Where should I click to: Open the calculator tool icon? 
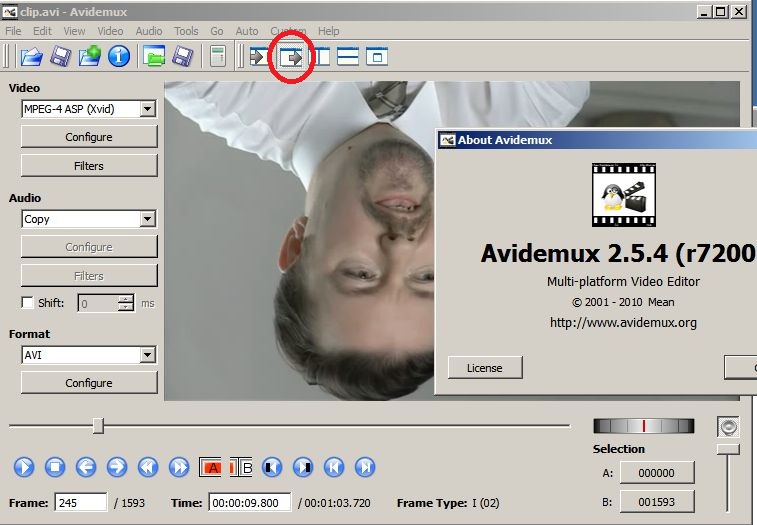218,57
